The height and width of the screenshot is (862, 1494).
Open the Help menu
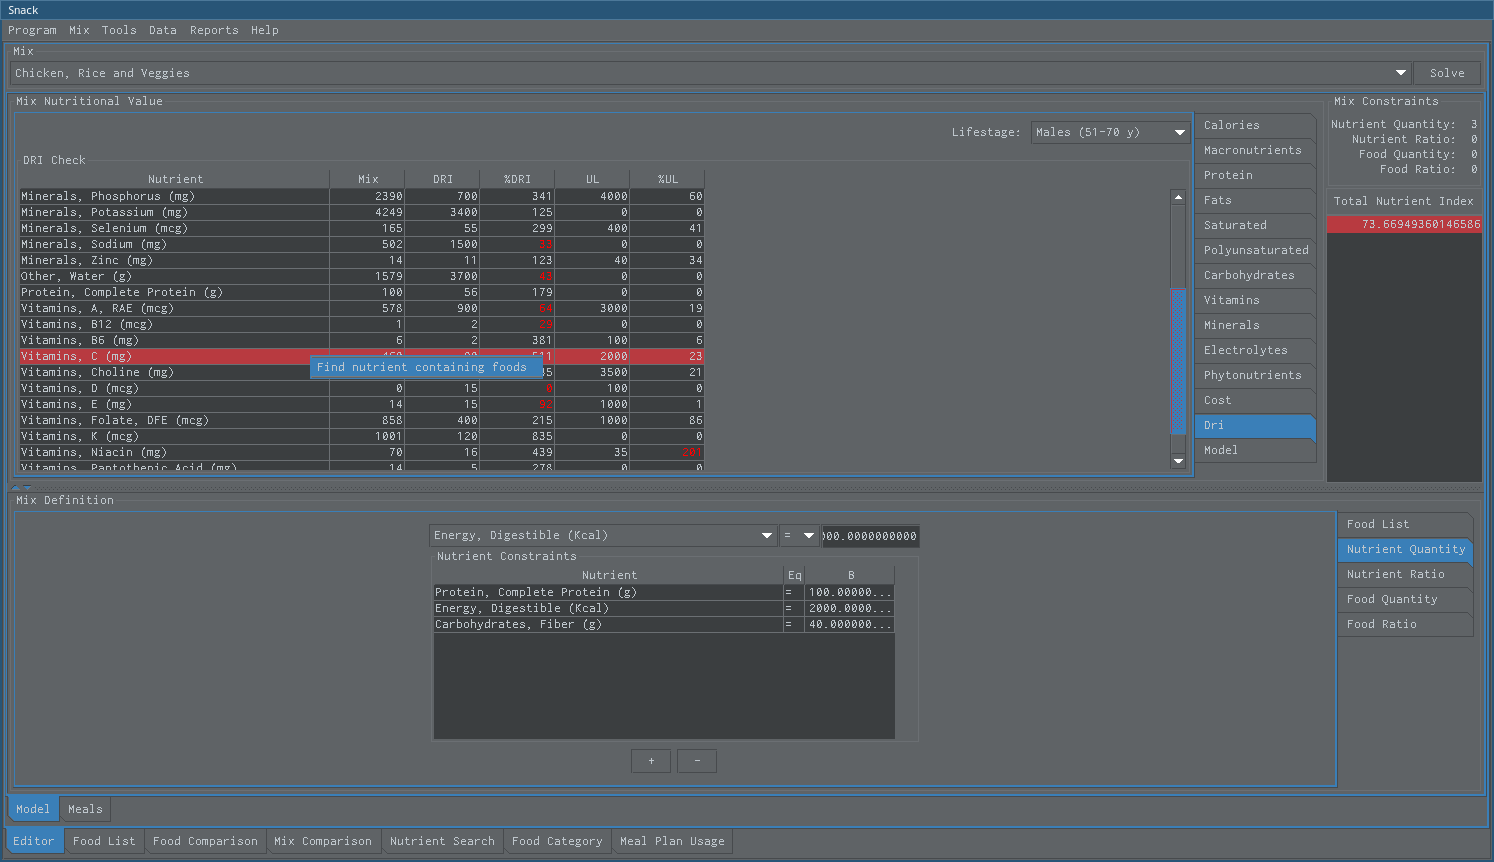265,30
